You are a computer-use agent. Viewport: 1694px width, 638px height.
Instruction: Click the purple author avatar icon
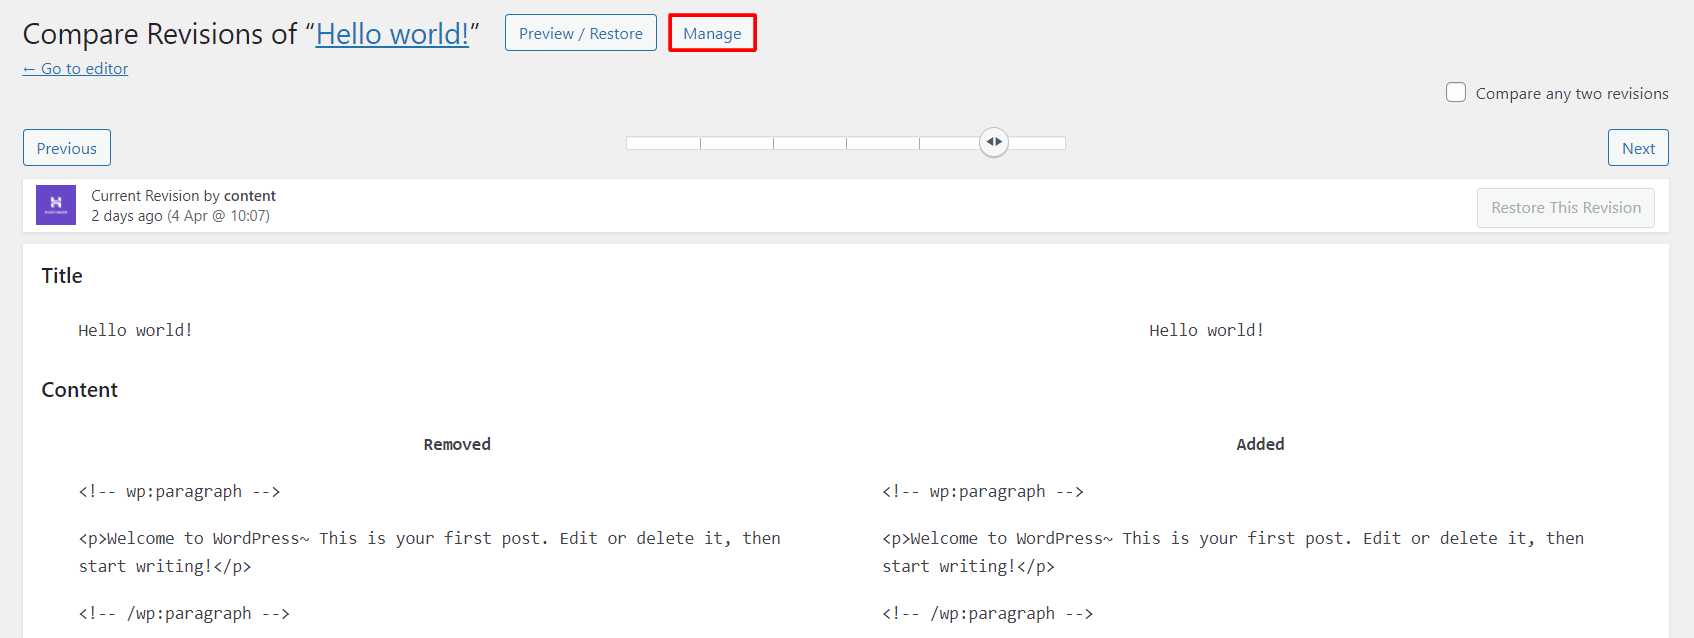(56, 205)
